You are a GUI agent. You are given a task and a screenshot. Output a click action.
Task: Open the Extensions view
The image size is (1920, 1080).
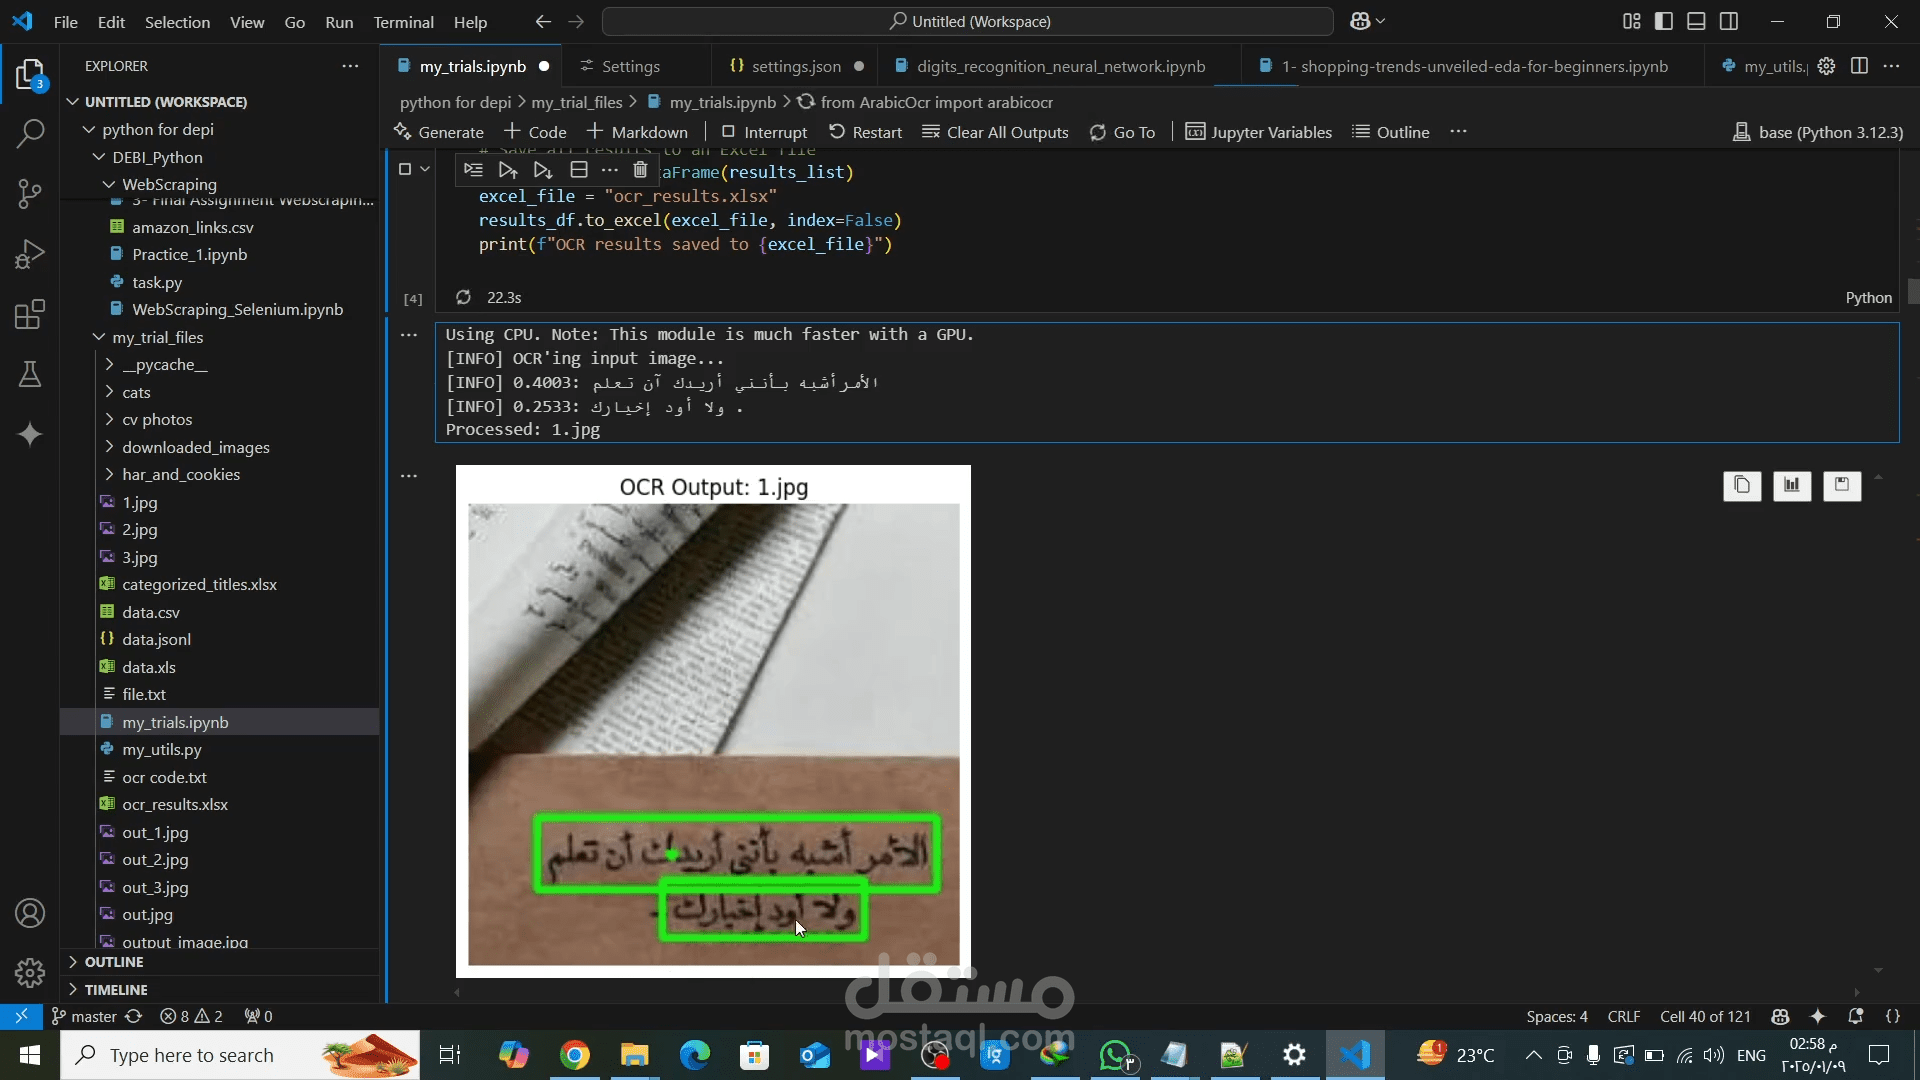[30, 314]
